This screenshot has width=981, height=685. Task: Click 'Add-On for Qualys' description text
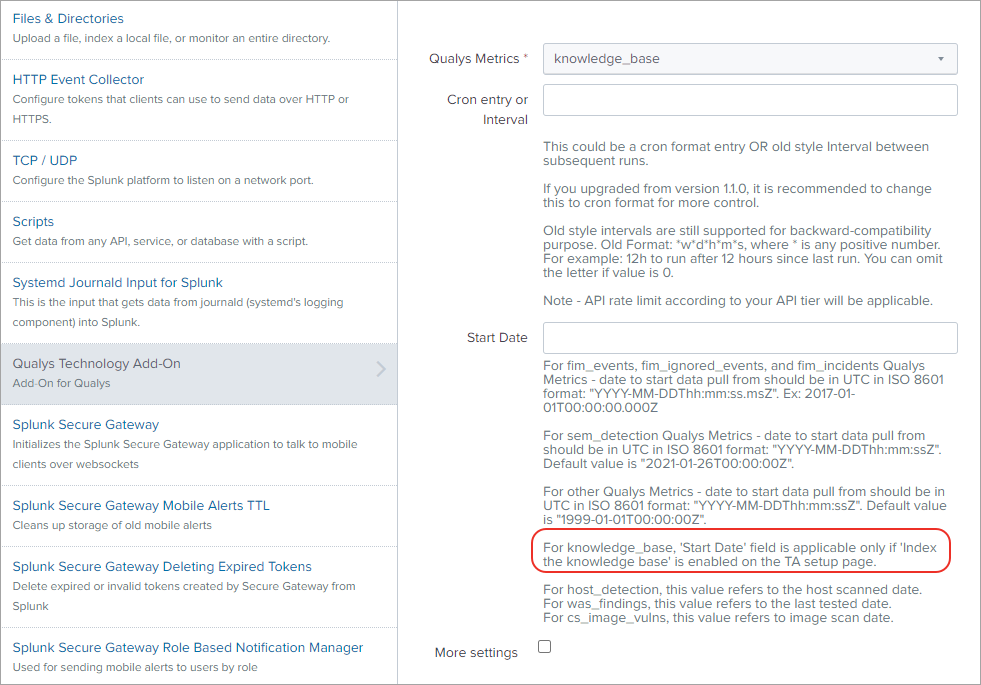tap(61, 383)
